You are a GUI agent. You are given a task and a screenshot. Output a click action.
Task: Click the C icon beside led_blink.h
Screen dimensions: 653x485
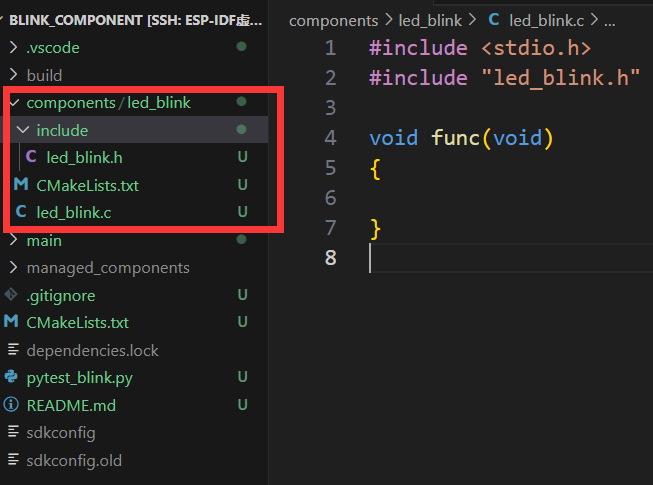pos(31,157)
